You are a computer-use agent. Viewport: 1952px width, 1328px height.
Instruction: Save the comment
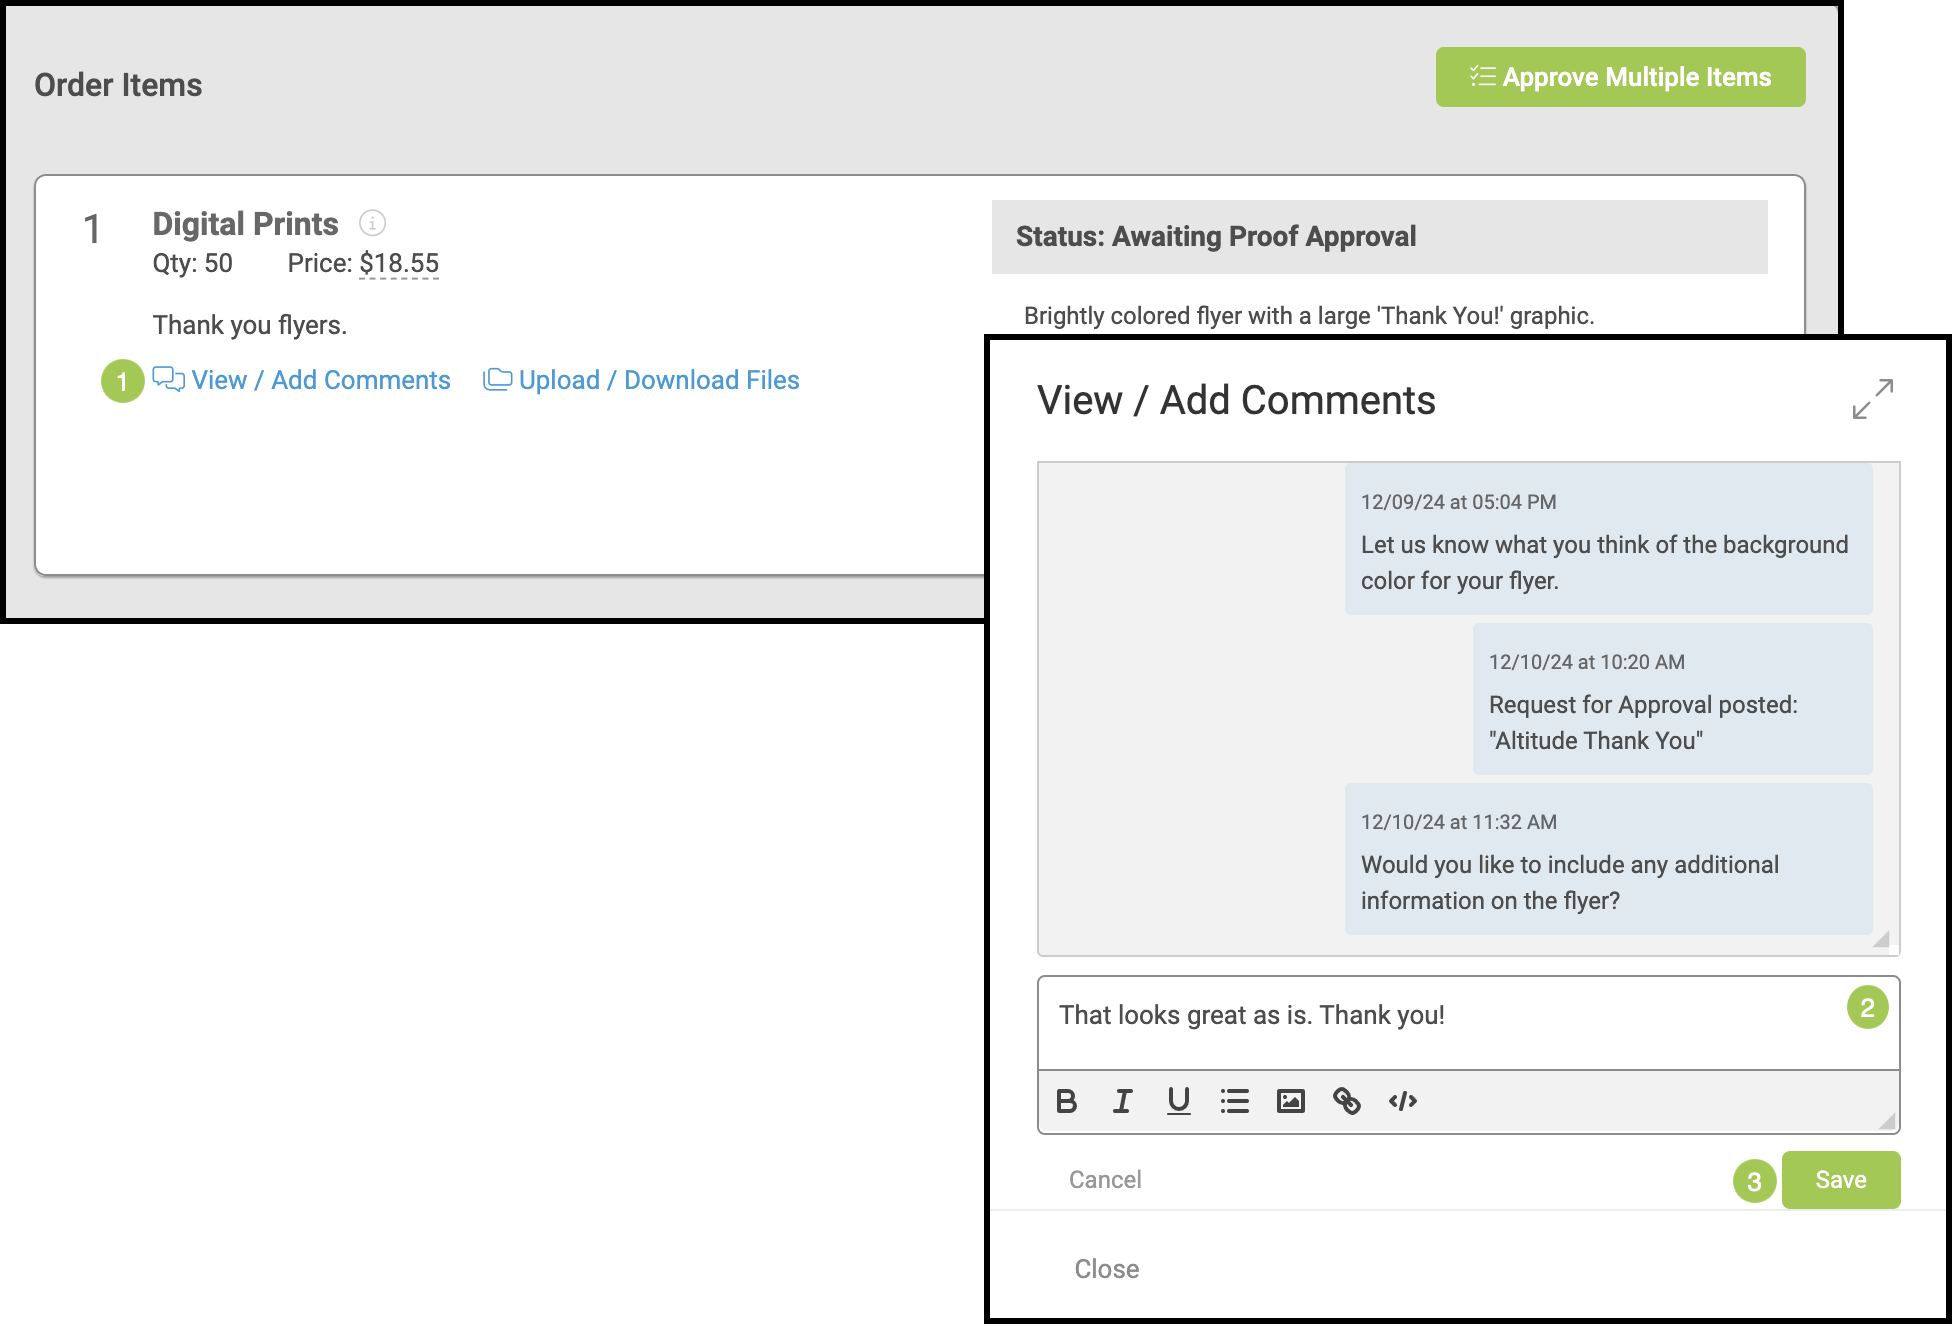[1840, 1180]
